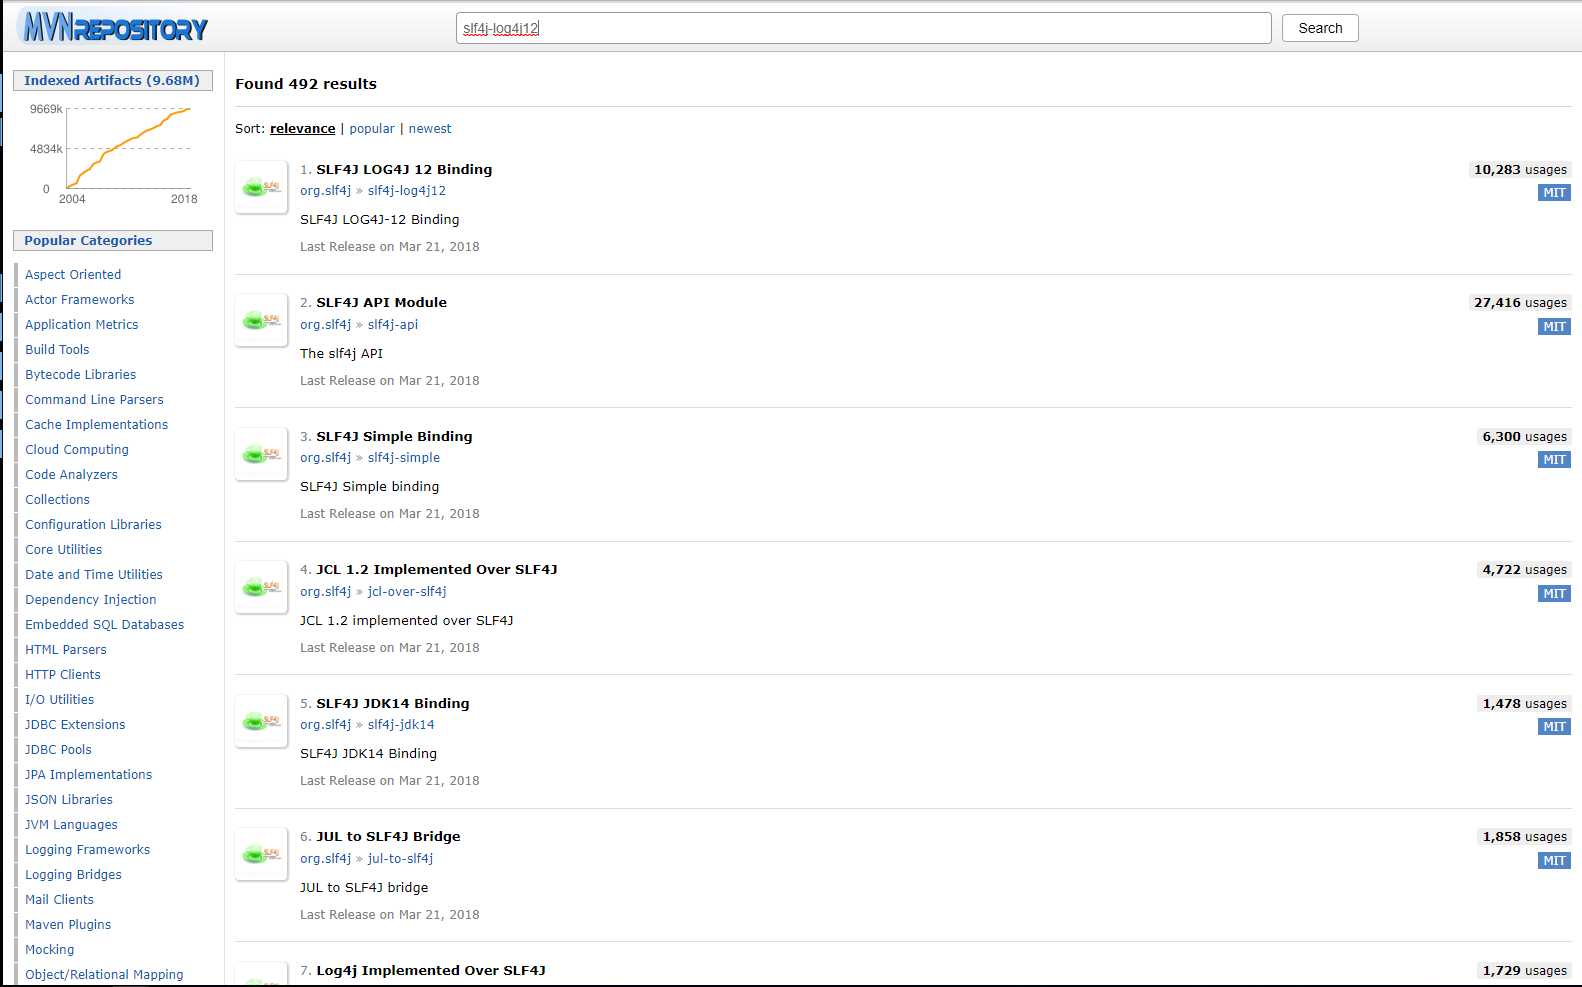Open Dependency Injection category
The image size is (1582, 987).
(91, 600)
